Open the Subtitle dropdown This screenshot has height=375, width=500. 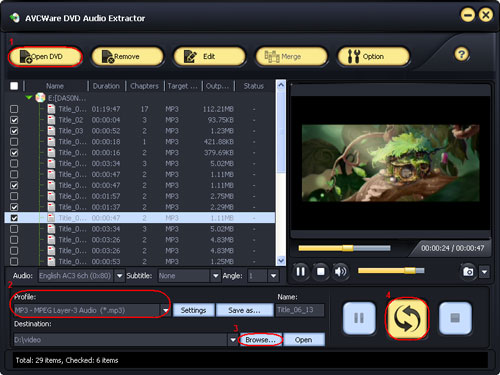pos(216,276)
